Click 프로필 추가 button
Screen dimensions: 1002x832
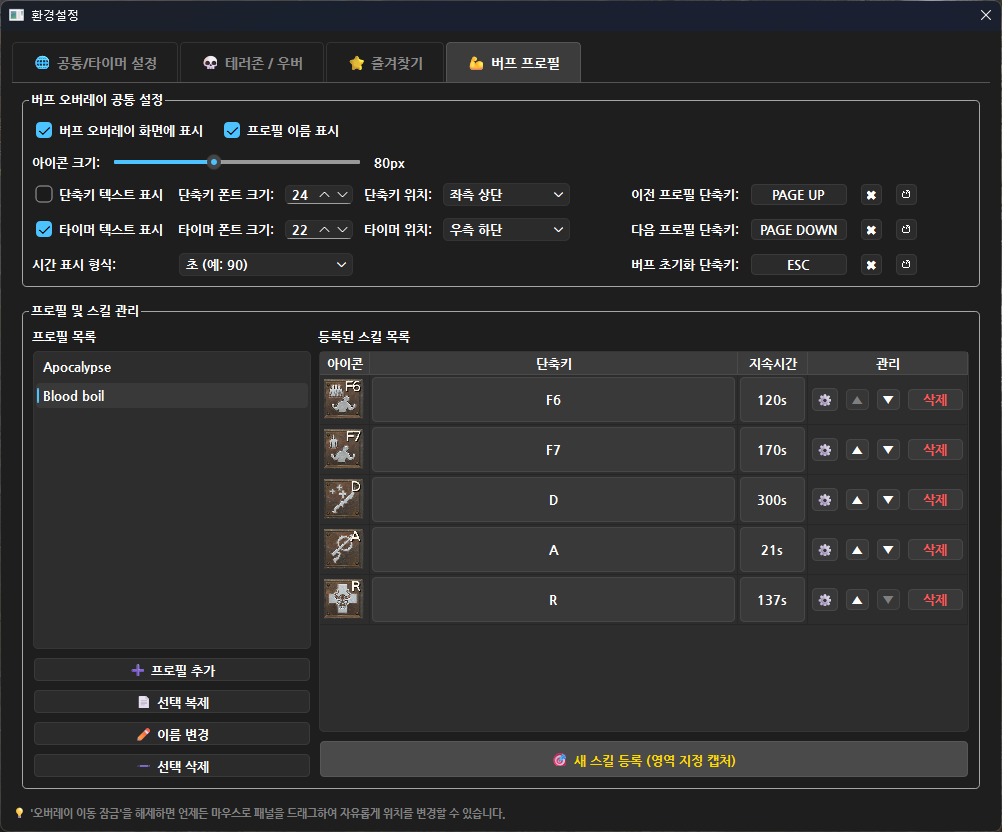click(x=172, y=670)
